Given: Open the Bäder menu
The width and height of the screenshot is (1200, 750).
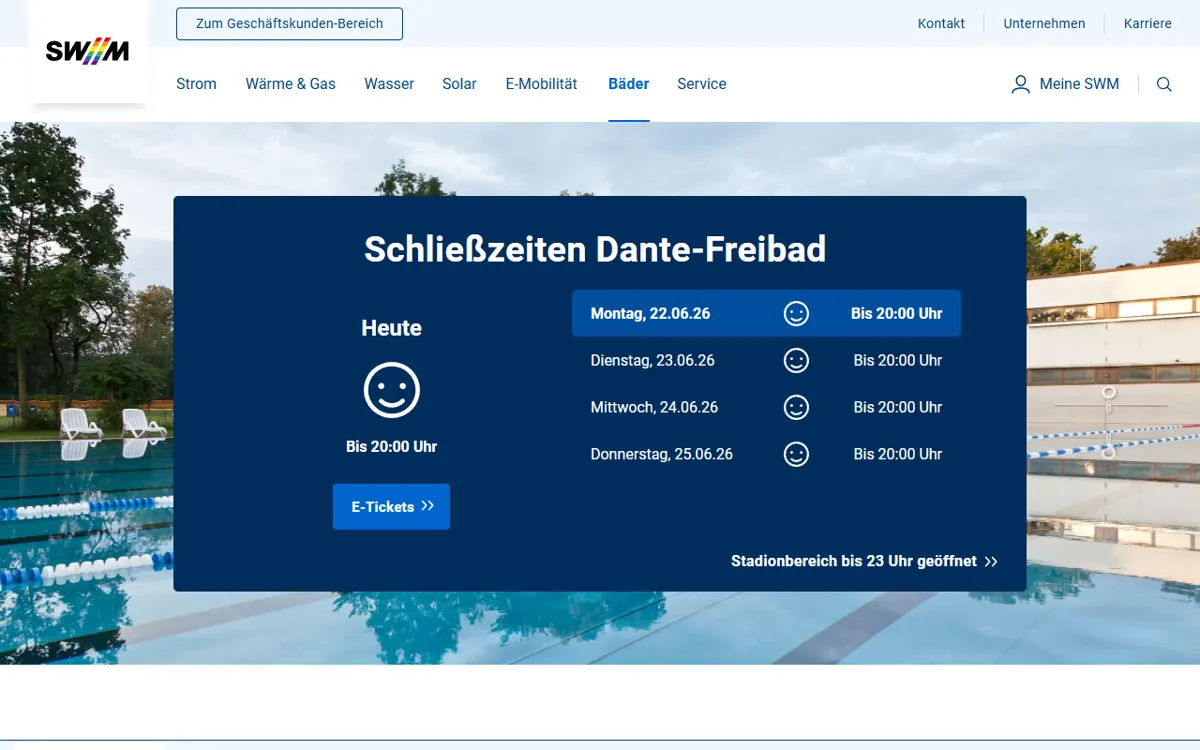Looking at the screenshot, I should (629, 84).
